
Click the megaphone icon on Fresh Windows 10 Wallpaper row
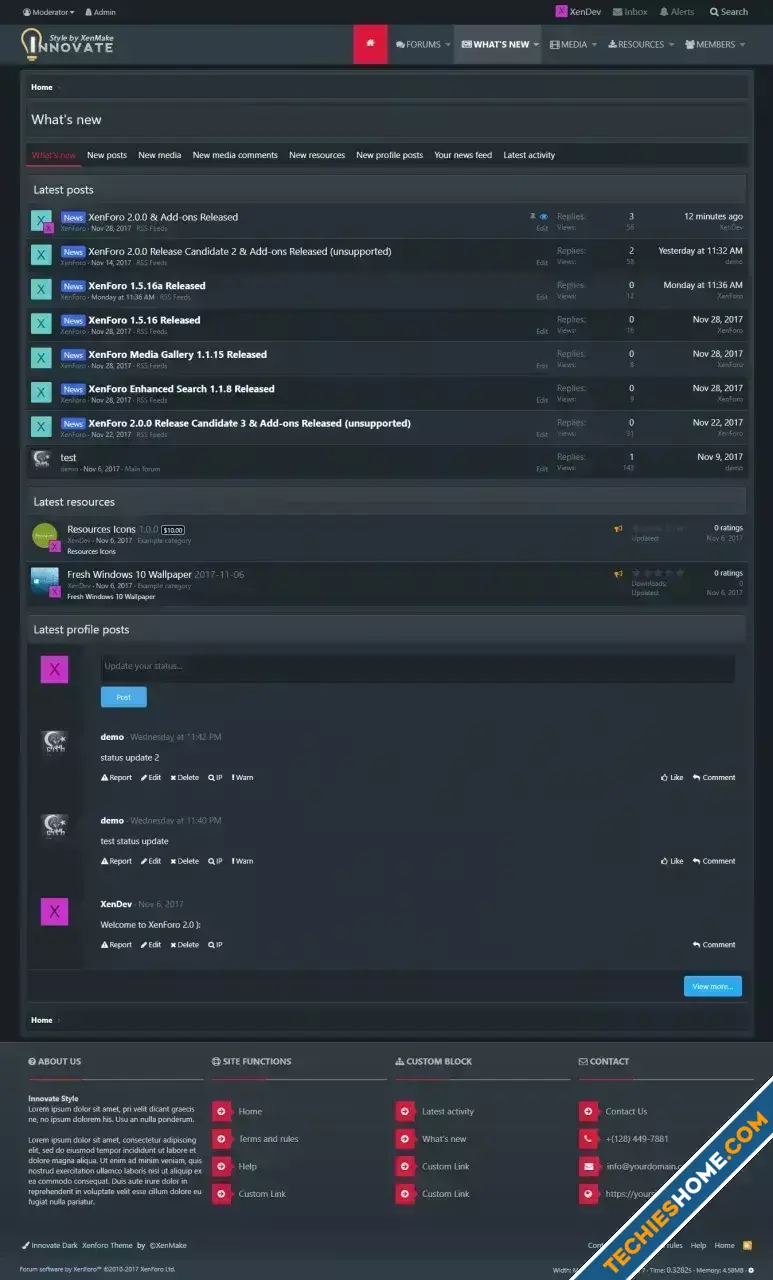tap(619, 574)
